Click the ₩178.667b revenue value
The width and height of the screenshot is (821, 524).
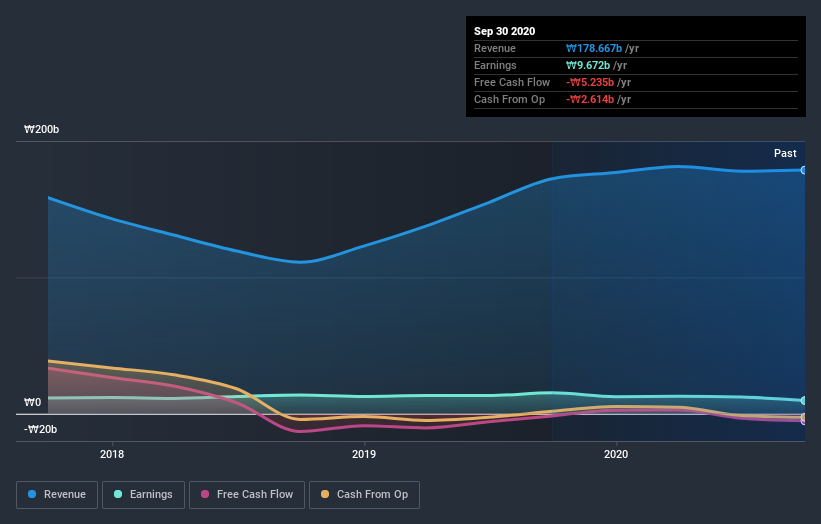(x=594, y=48)
